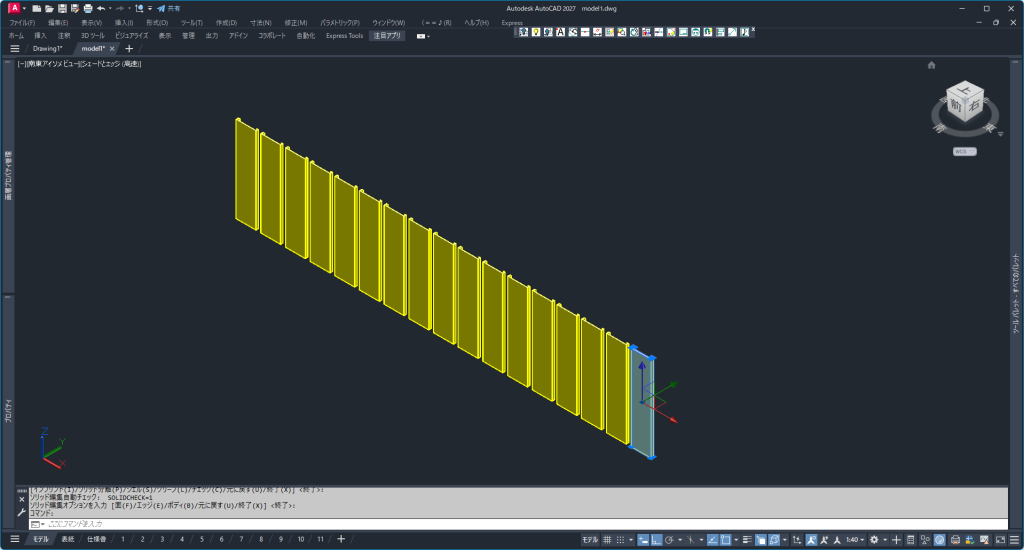Expand the undo history dropdown arrow
The height and width of the screenshot is (550, 1024).
111,8
